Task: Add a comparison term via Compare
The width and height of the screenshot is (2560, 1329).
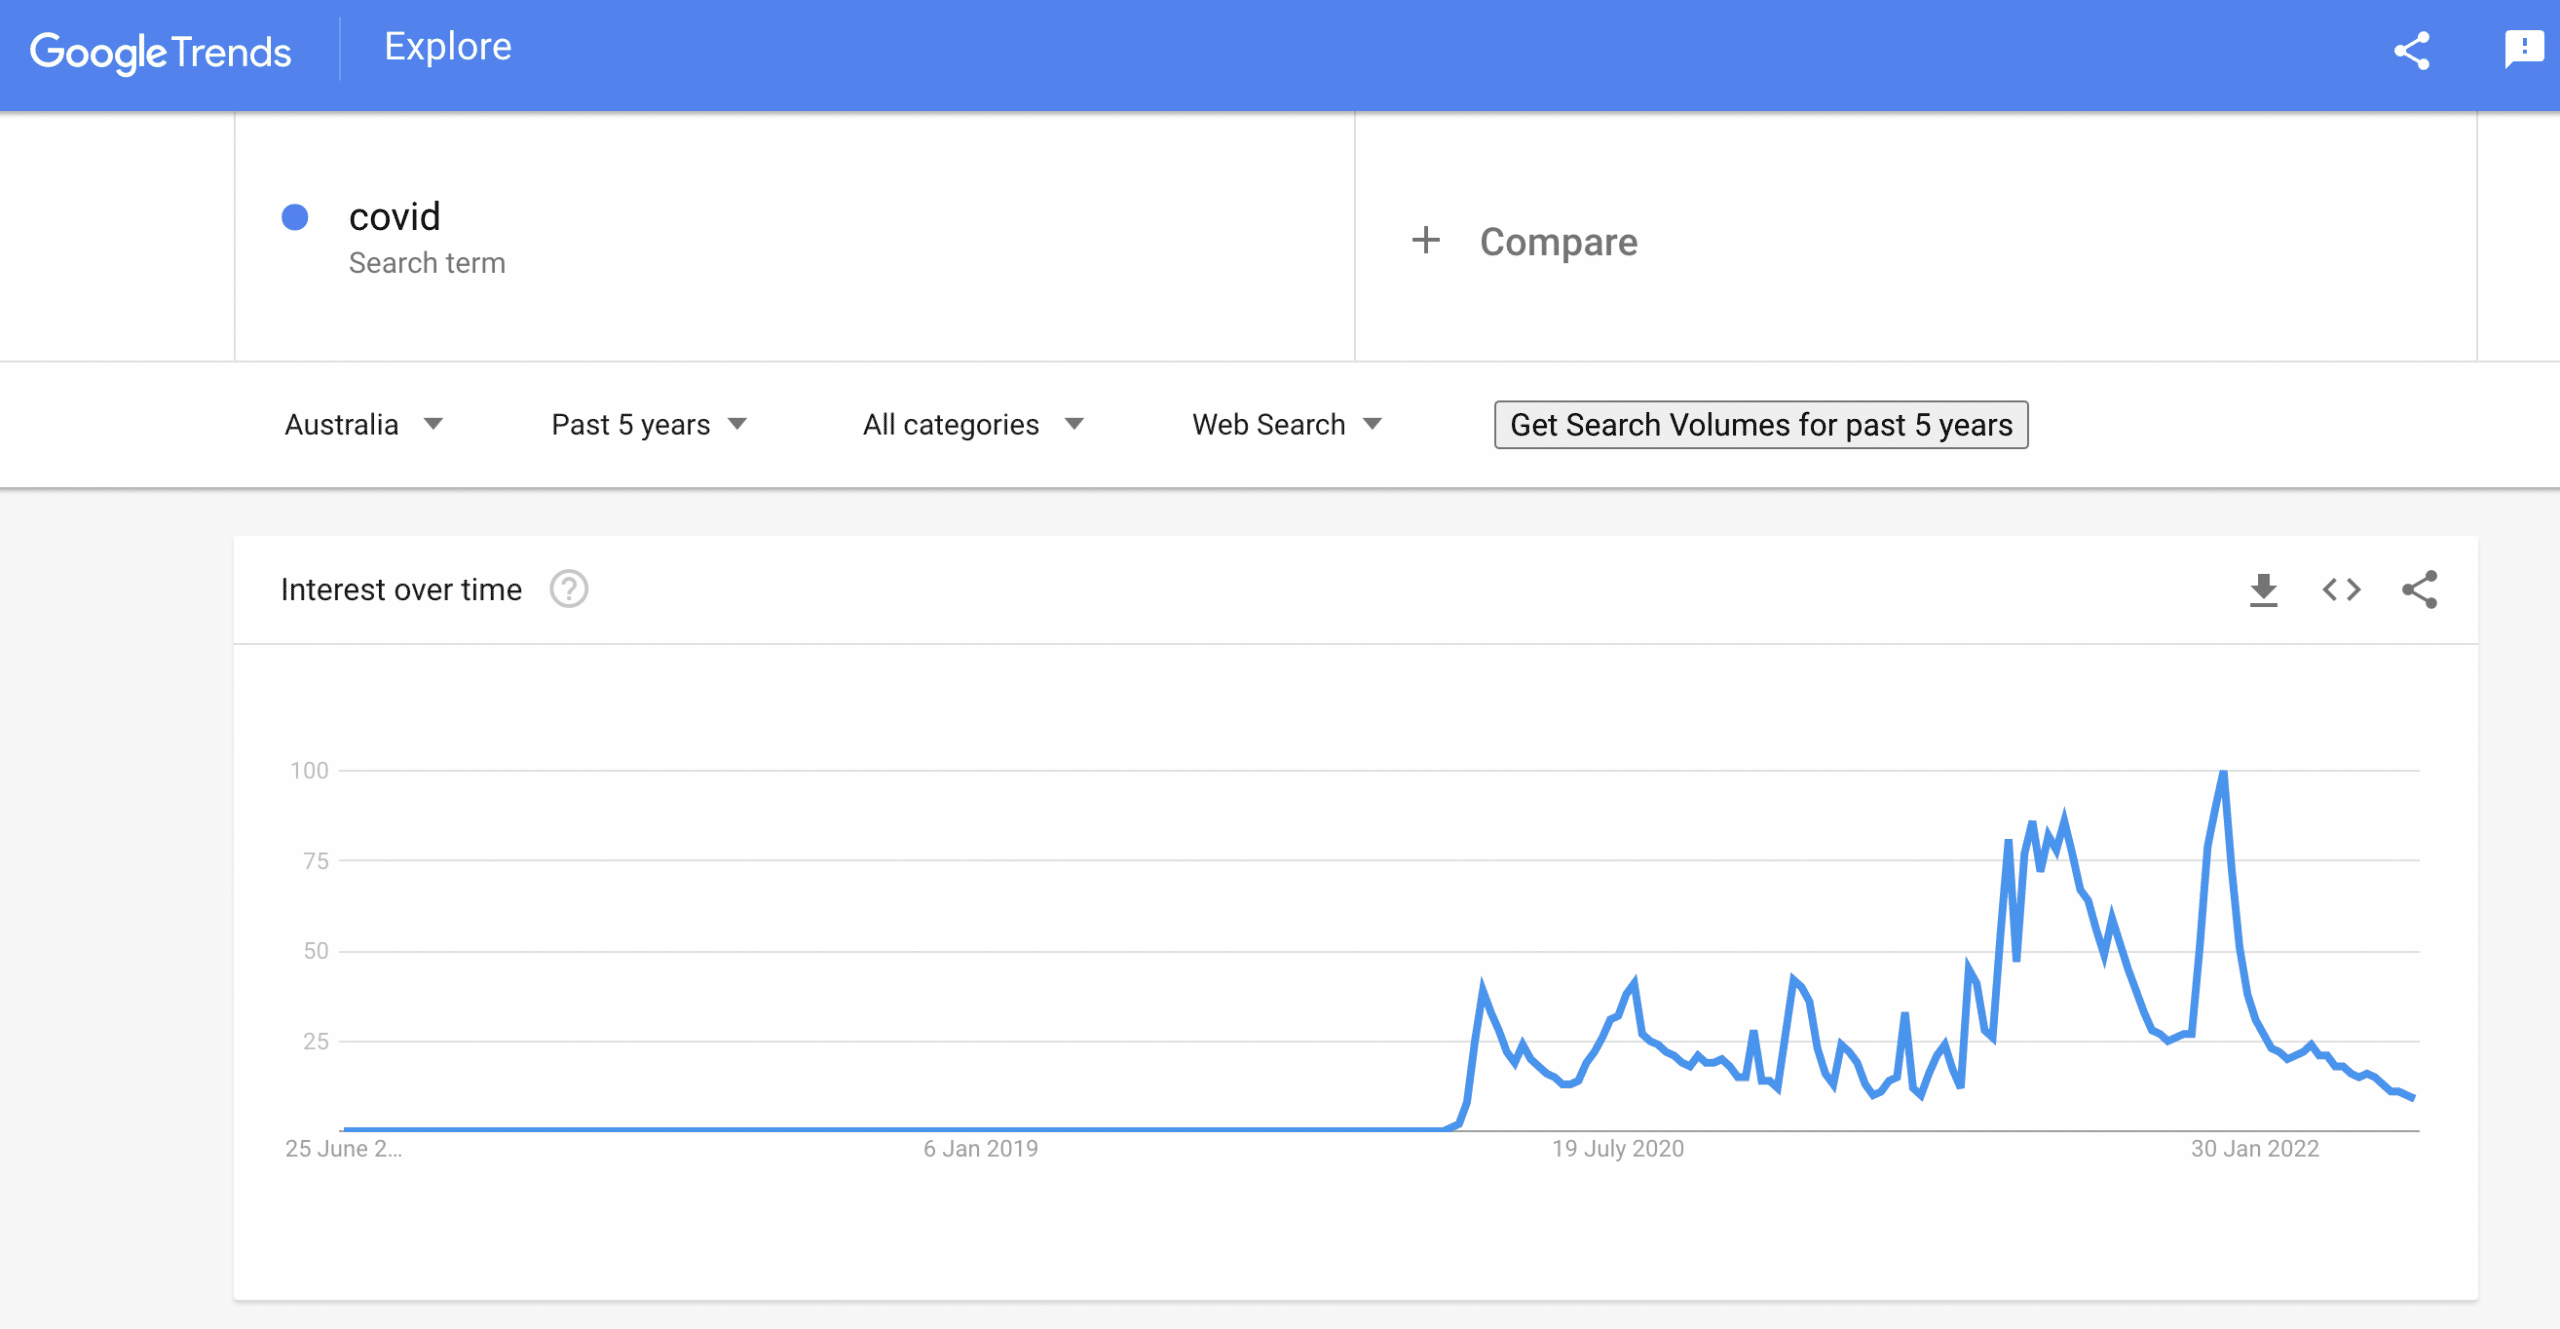Action: (x=1558, y=240)
